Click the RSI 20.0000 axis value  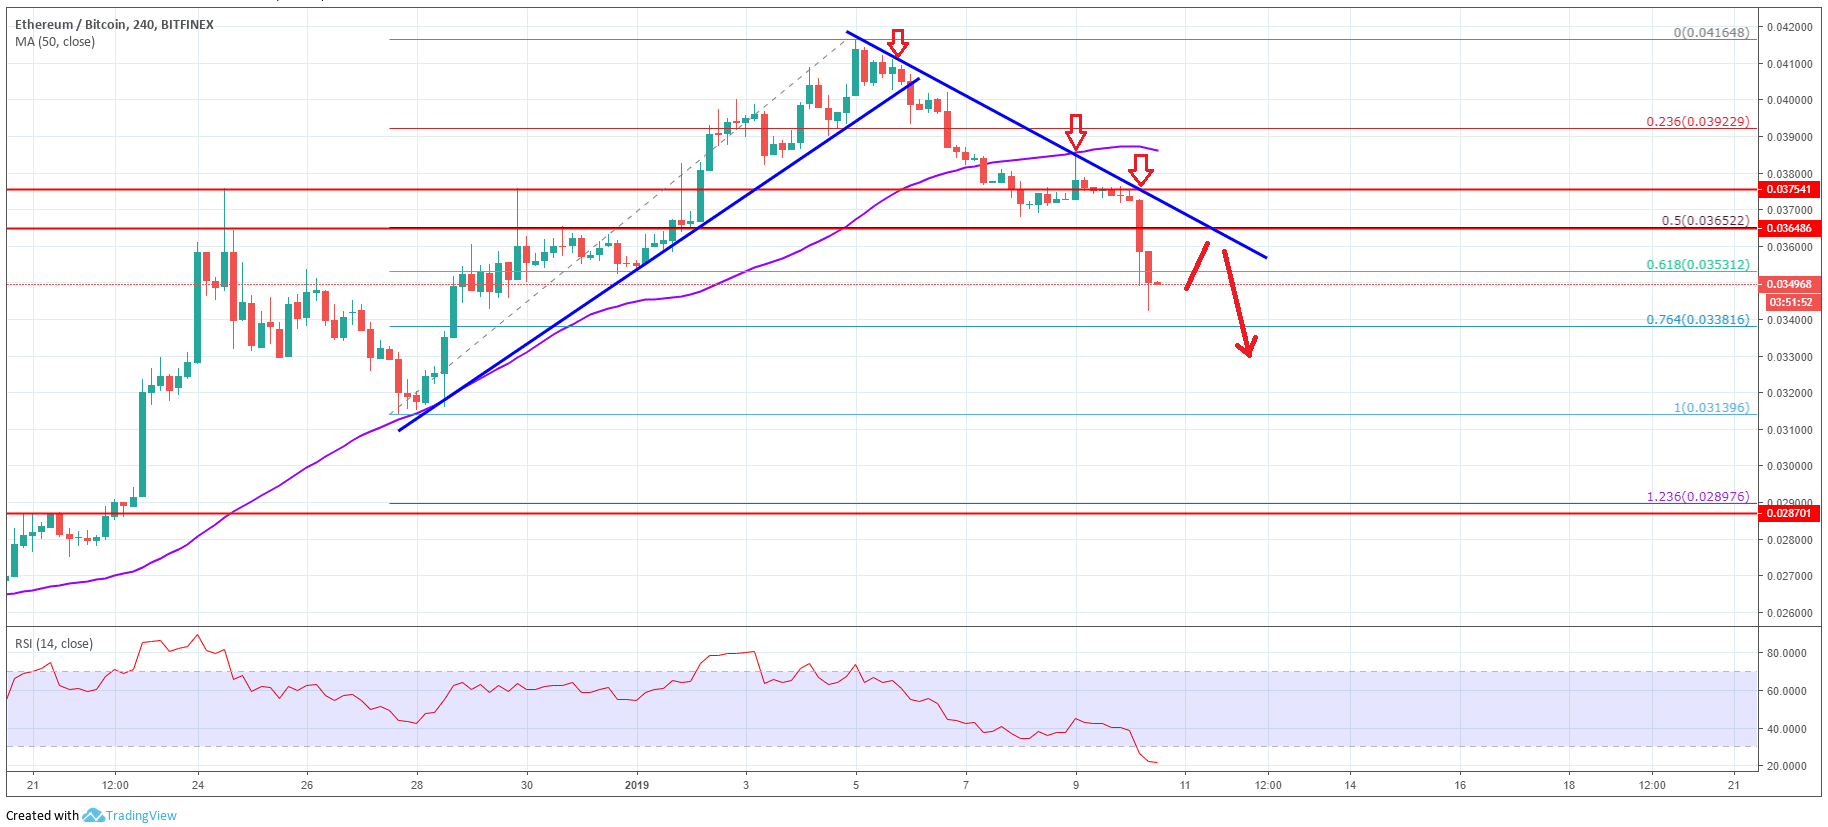coord(1787,766)
